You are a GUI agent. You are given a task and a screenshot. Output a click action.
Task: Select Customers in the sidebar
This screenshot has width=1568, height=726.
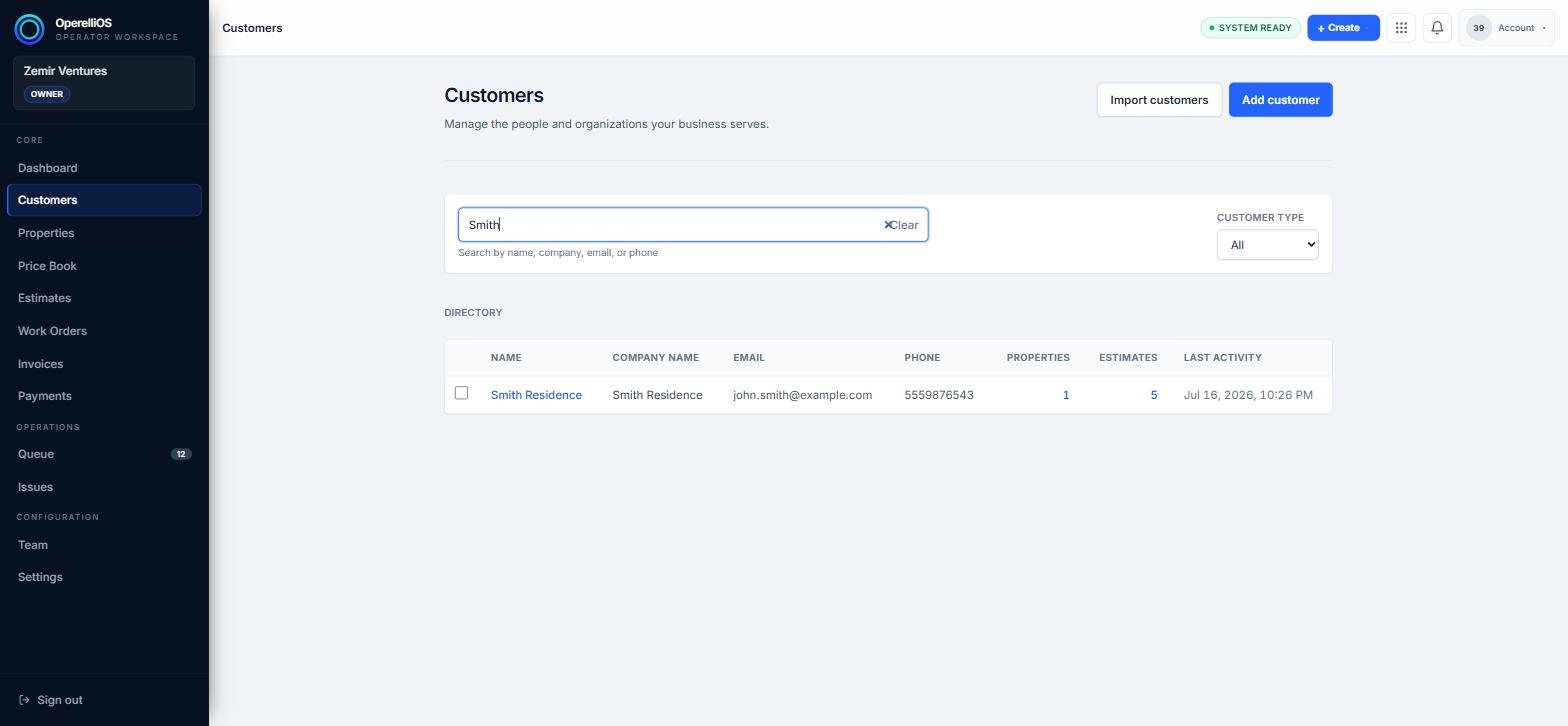pos(104,200)
